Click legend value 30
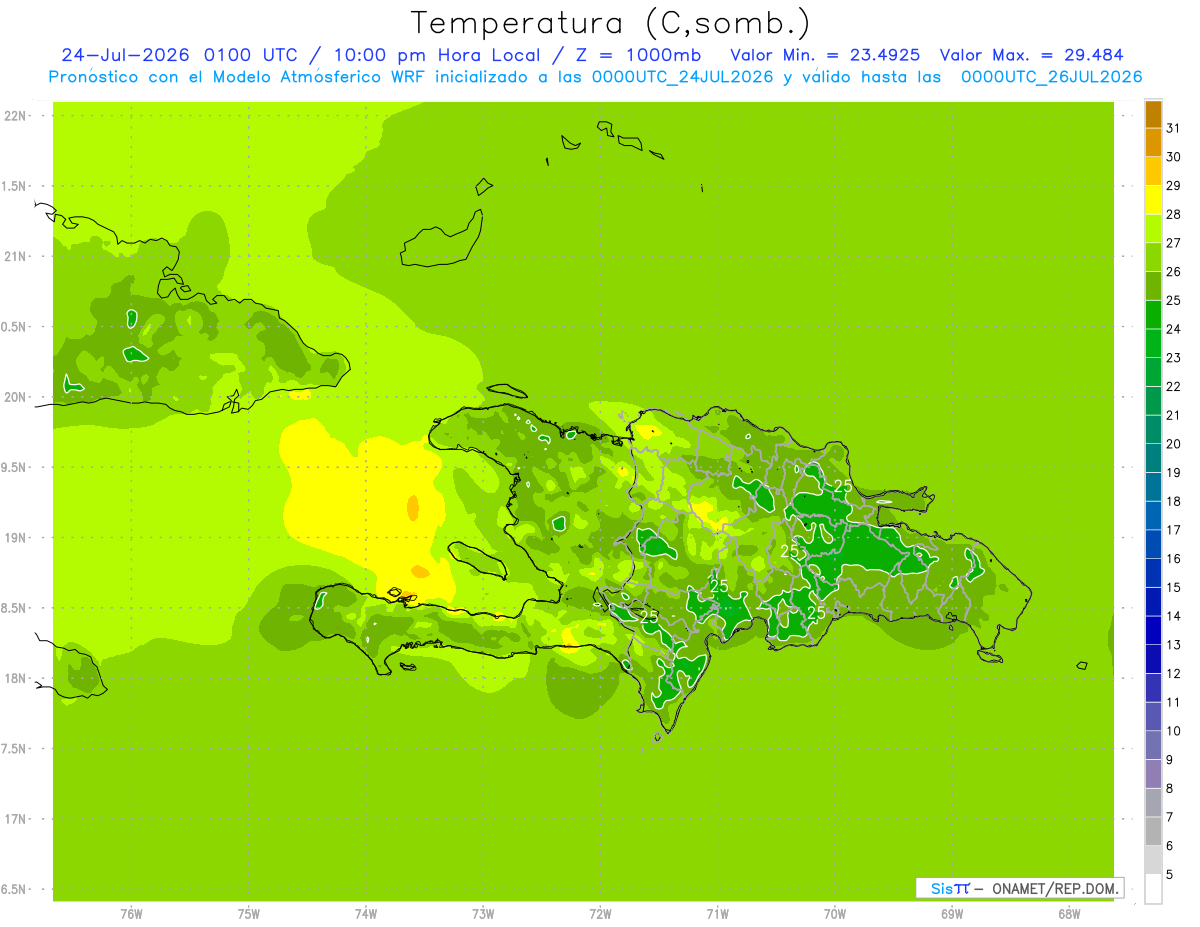This screenshot has width=1200, height=927. click(1173, 157)
